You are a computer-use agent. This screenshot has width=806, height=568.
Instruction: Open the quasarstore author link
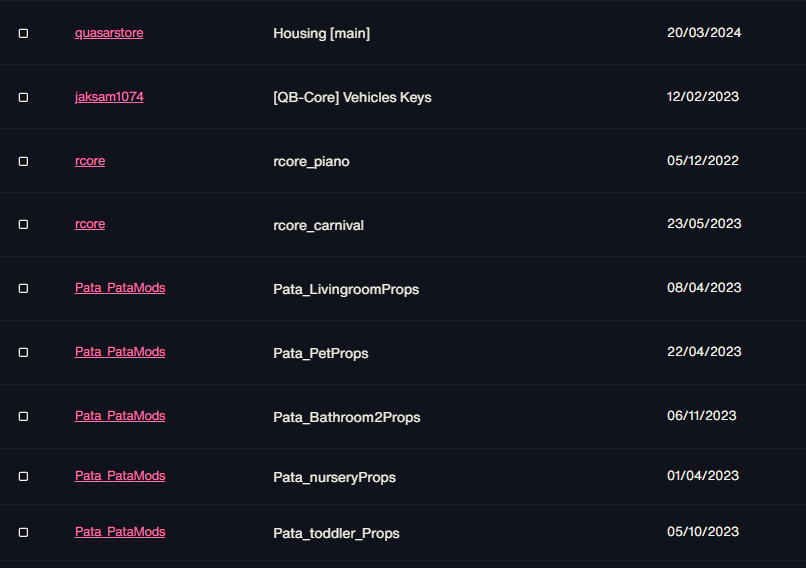pos(109,33)
